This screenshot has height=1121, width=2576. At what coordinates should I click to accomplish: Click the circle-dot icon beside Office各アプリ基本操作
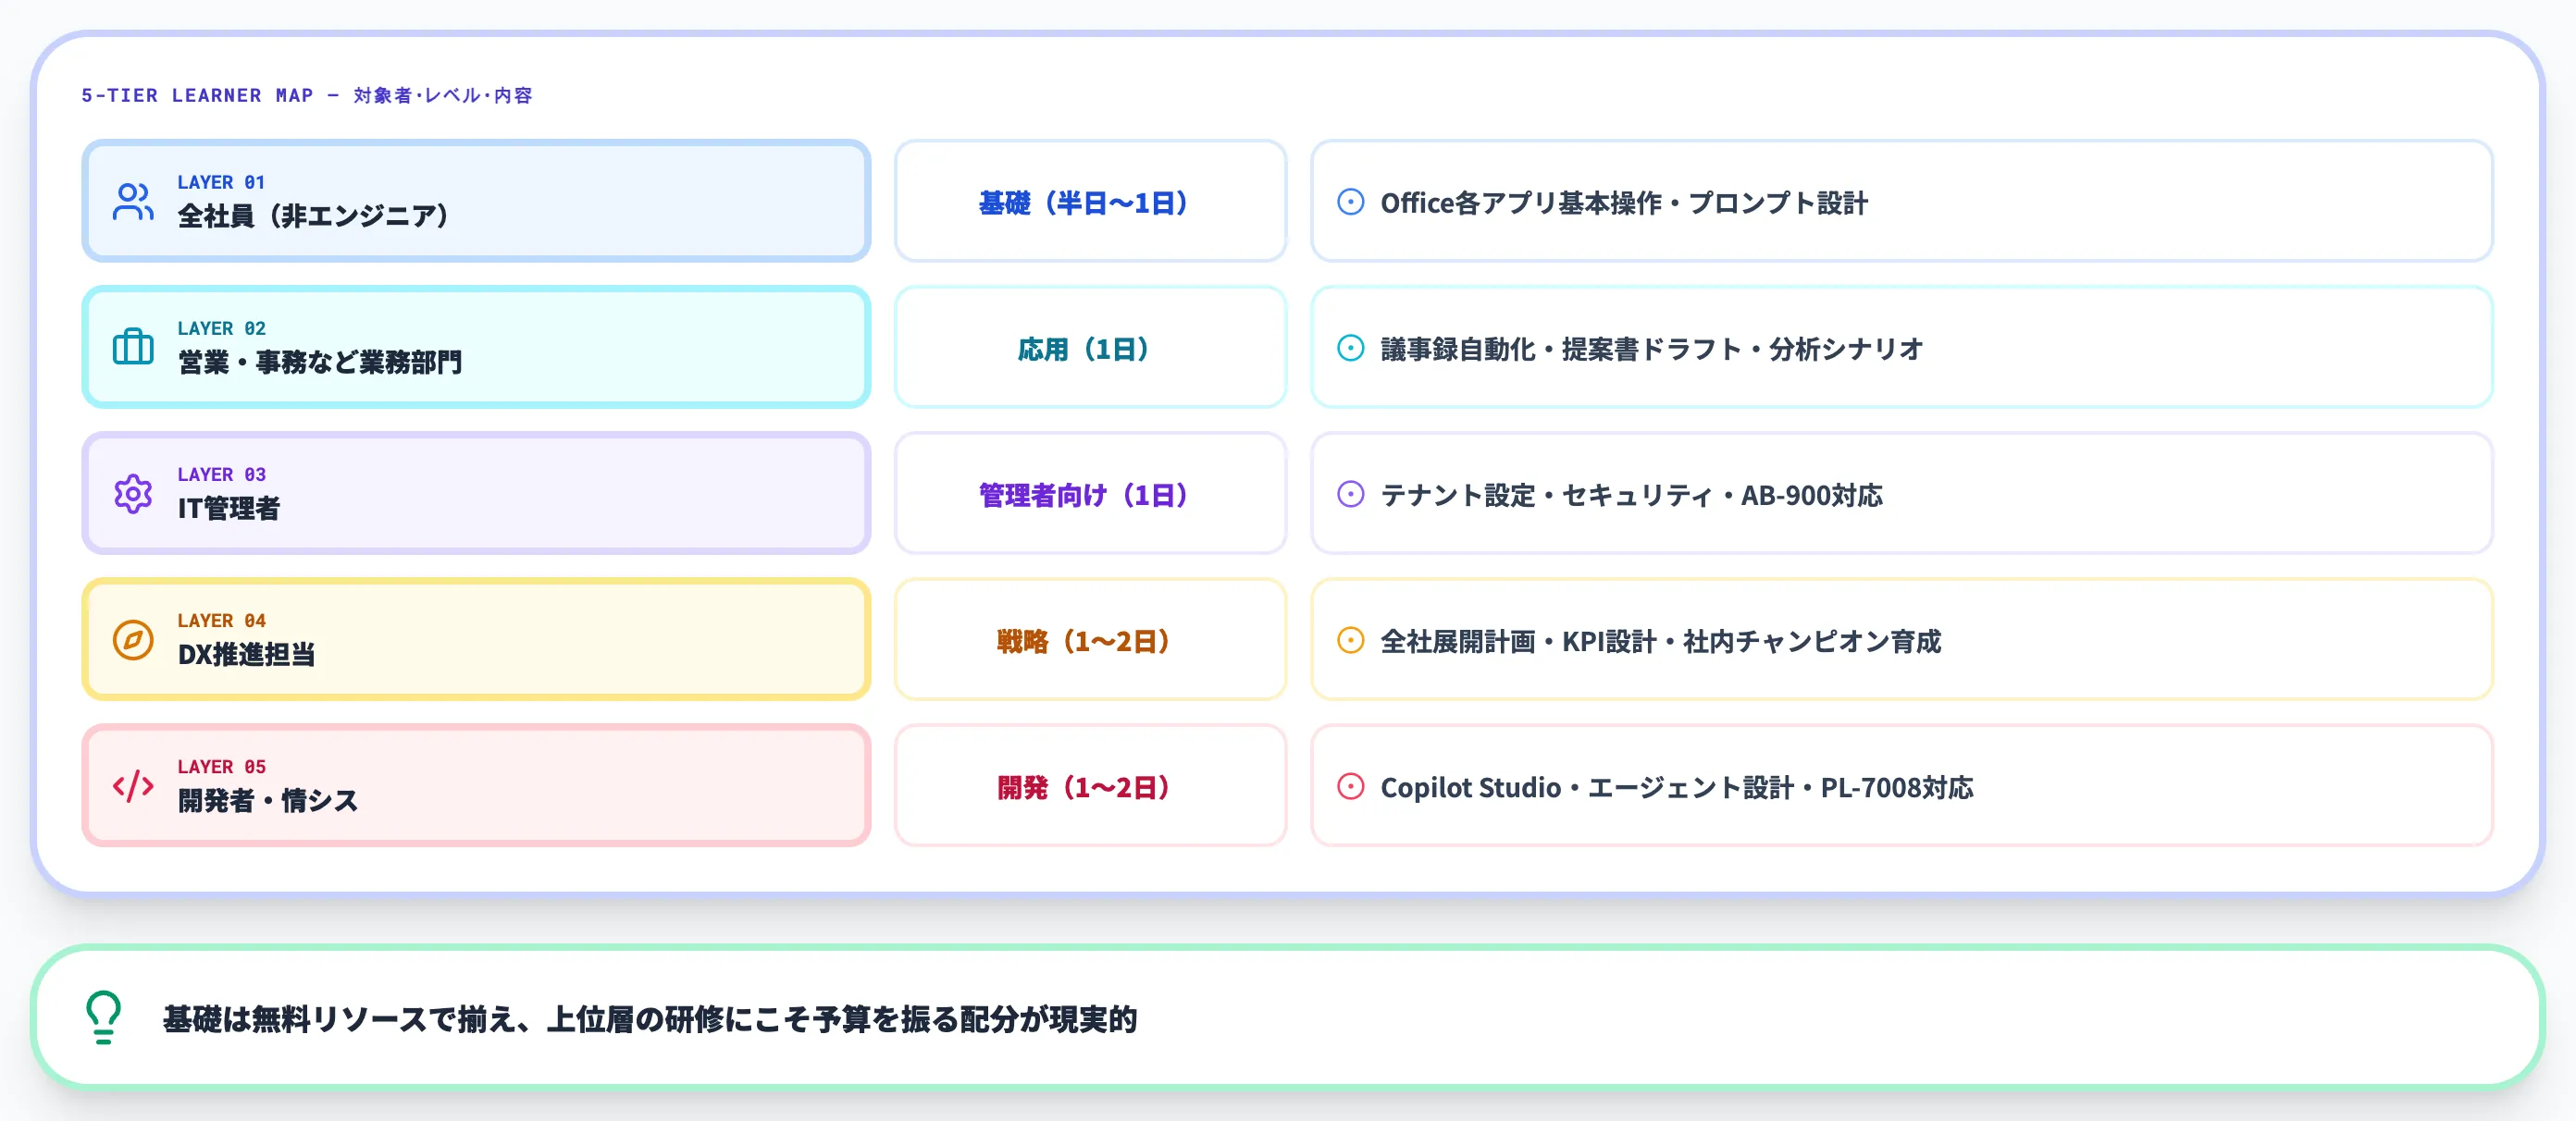coord(1350,202)
